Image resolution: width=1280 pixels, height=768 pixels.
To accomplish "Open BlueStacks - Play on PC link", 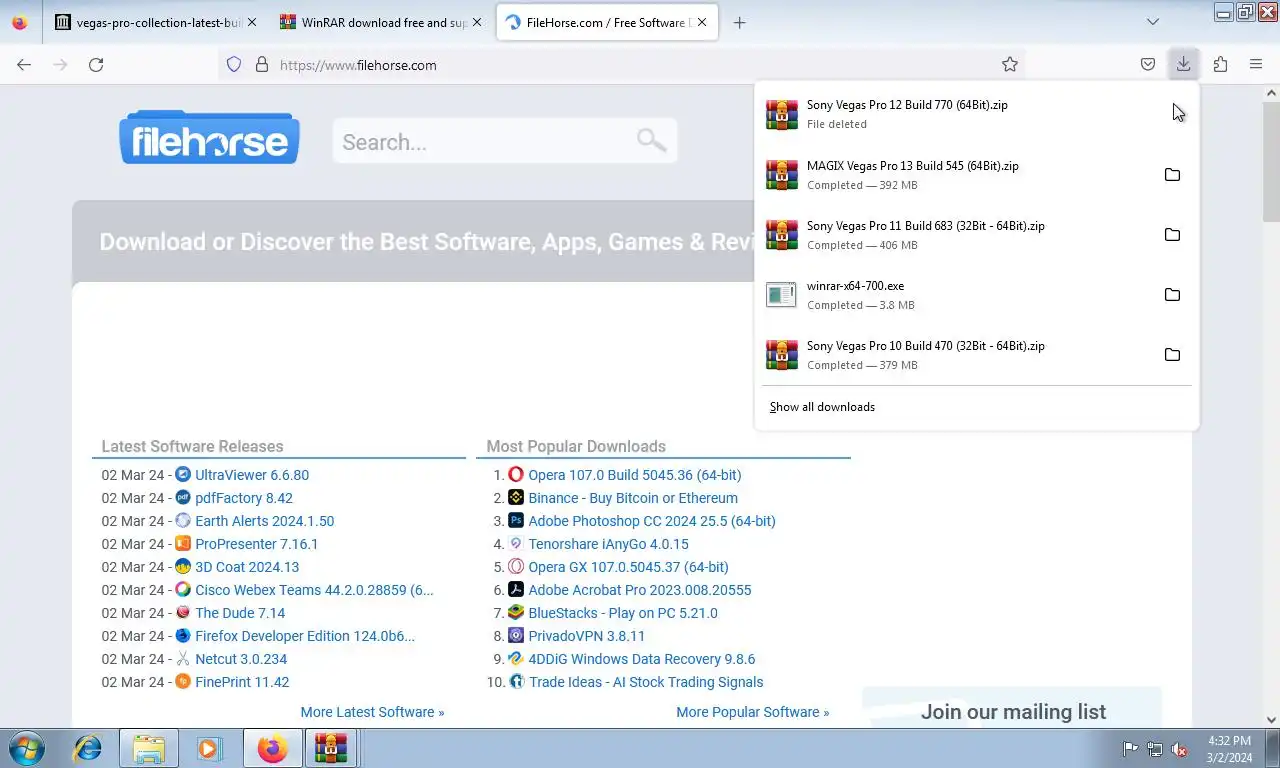I will [x=623, y=613].
